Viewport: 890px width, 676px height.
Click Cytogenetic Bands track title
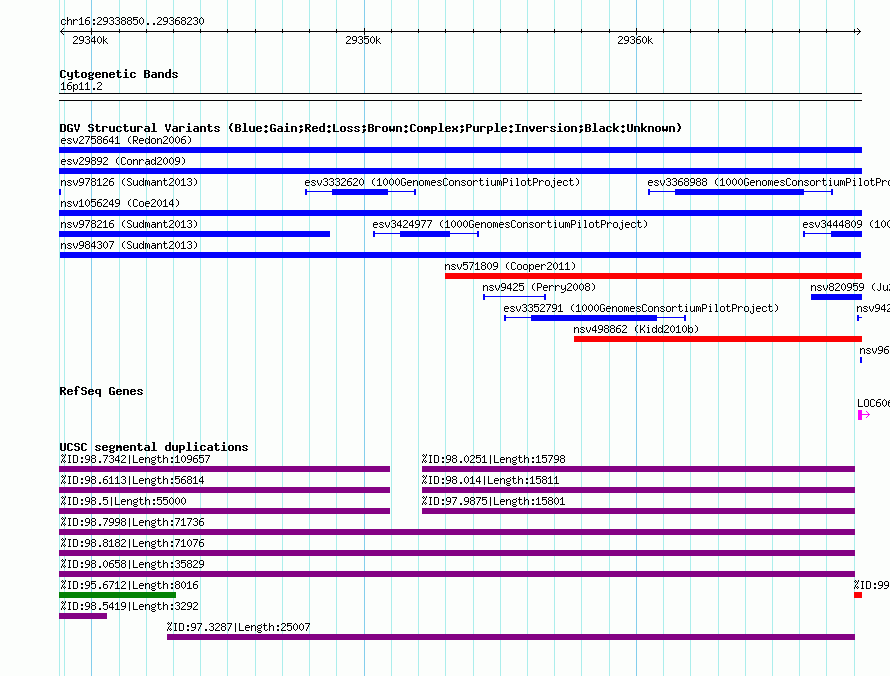(x=119, y=74)
